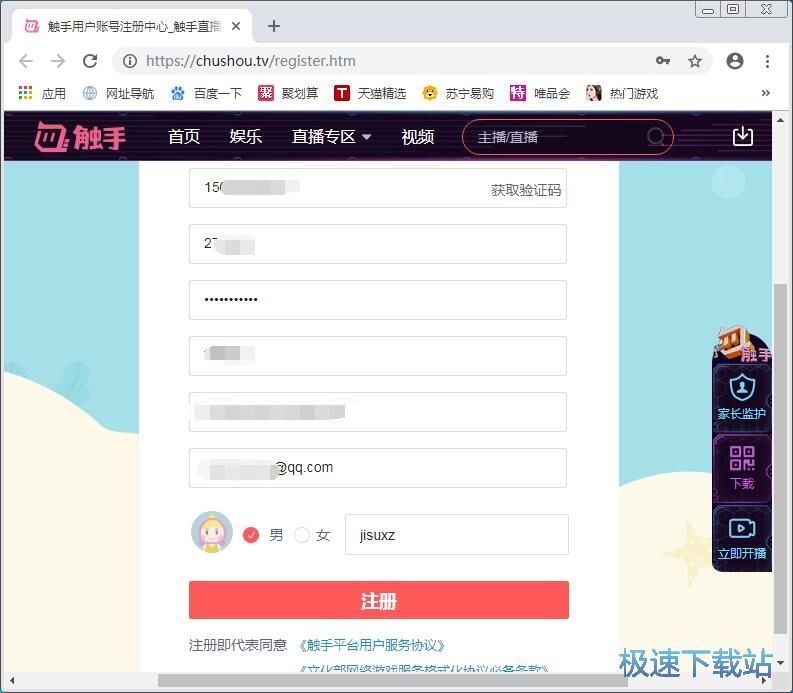Open 苏宁易购 bookmark
793x693 pixels.
458,93
